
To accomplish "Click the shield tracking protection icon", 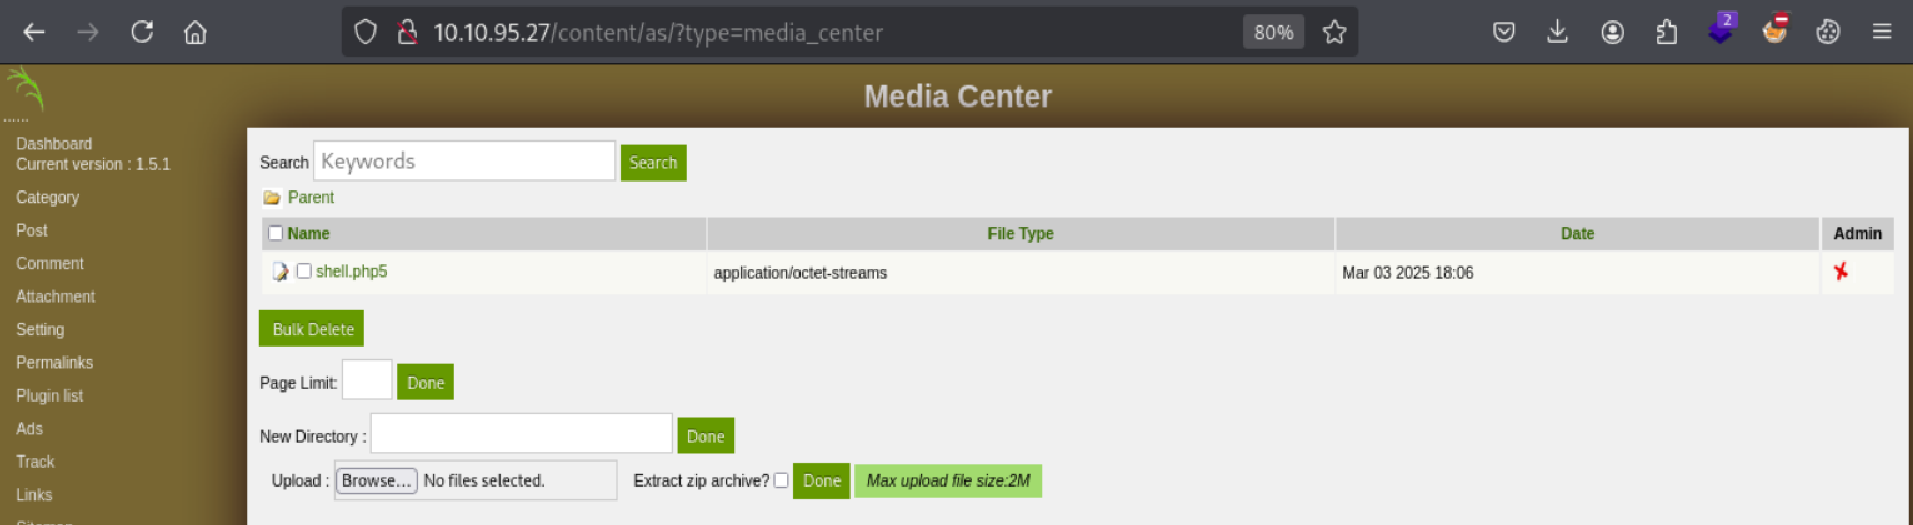I will tap(366, 32).
